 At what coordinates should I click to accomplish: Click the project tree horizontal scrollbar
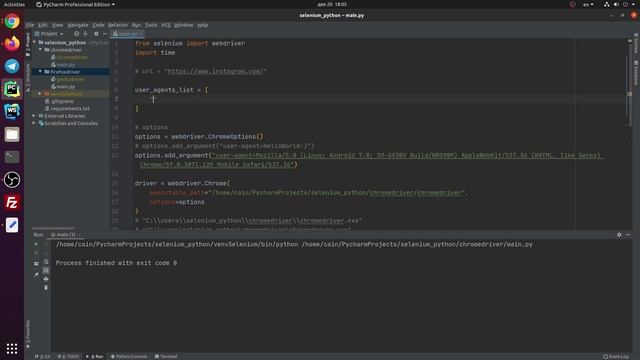click(x=53, y=229)
